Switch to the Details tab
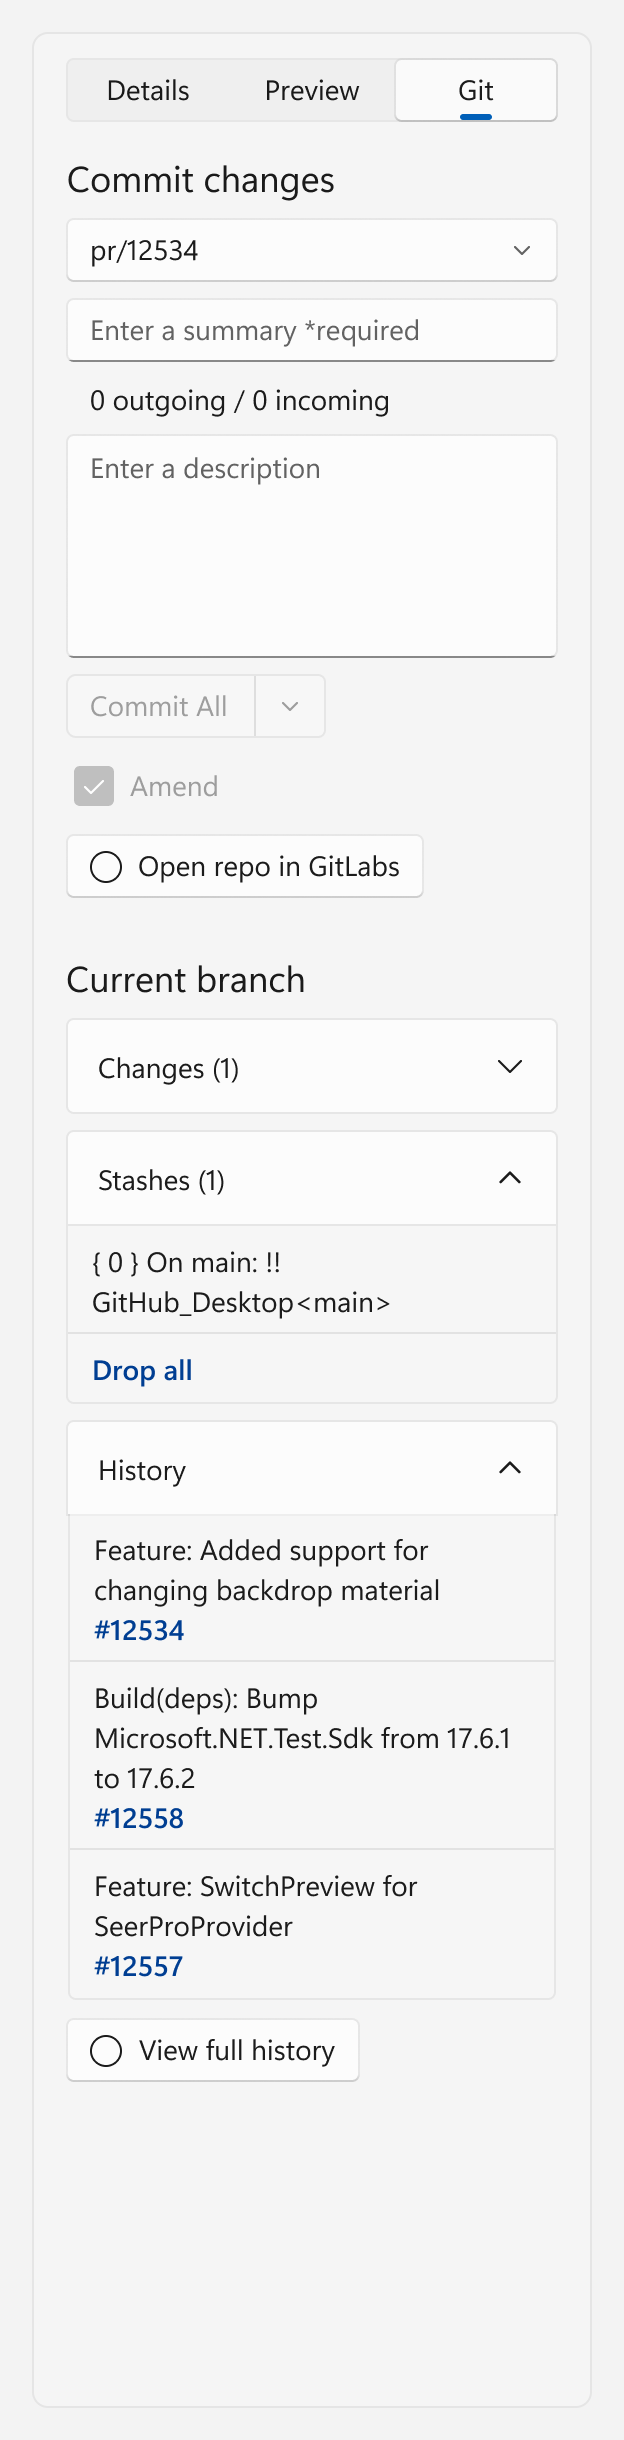Image resolution: width=624 pixels, height=2440 pixels. click(x=146, y=90)
